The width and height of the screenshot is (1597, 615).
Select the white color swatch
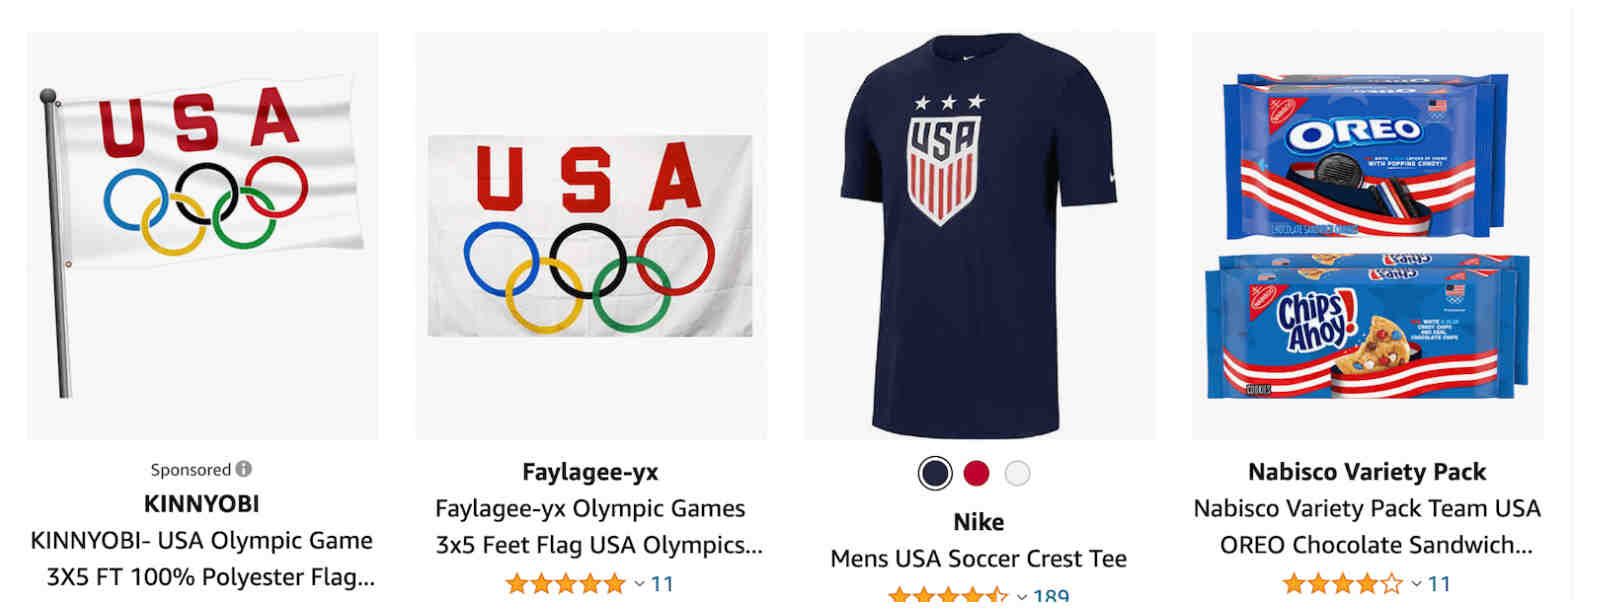tap(1017, 473)
